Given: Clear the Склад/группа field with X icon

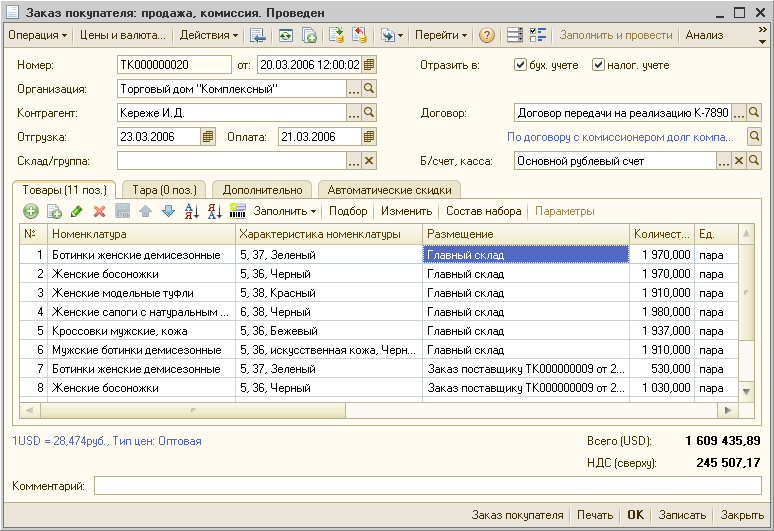Looking at the screenshot, I should pyautogui.click(x=369, y=161).
